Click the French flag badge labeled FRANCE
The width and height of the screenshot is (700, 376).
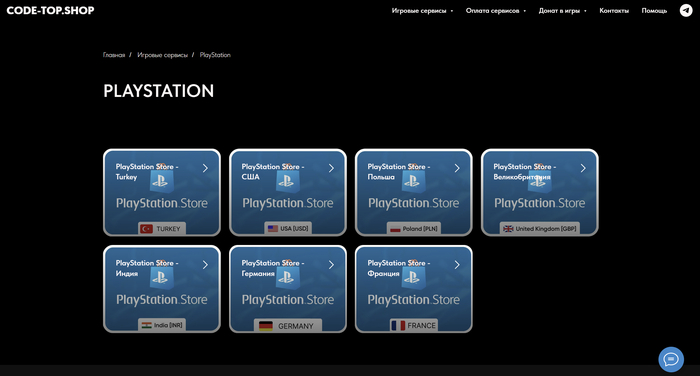tap(414, 325)
